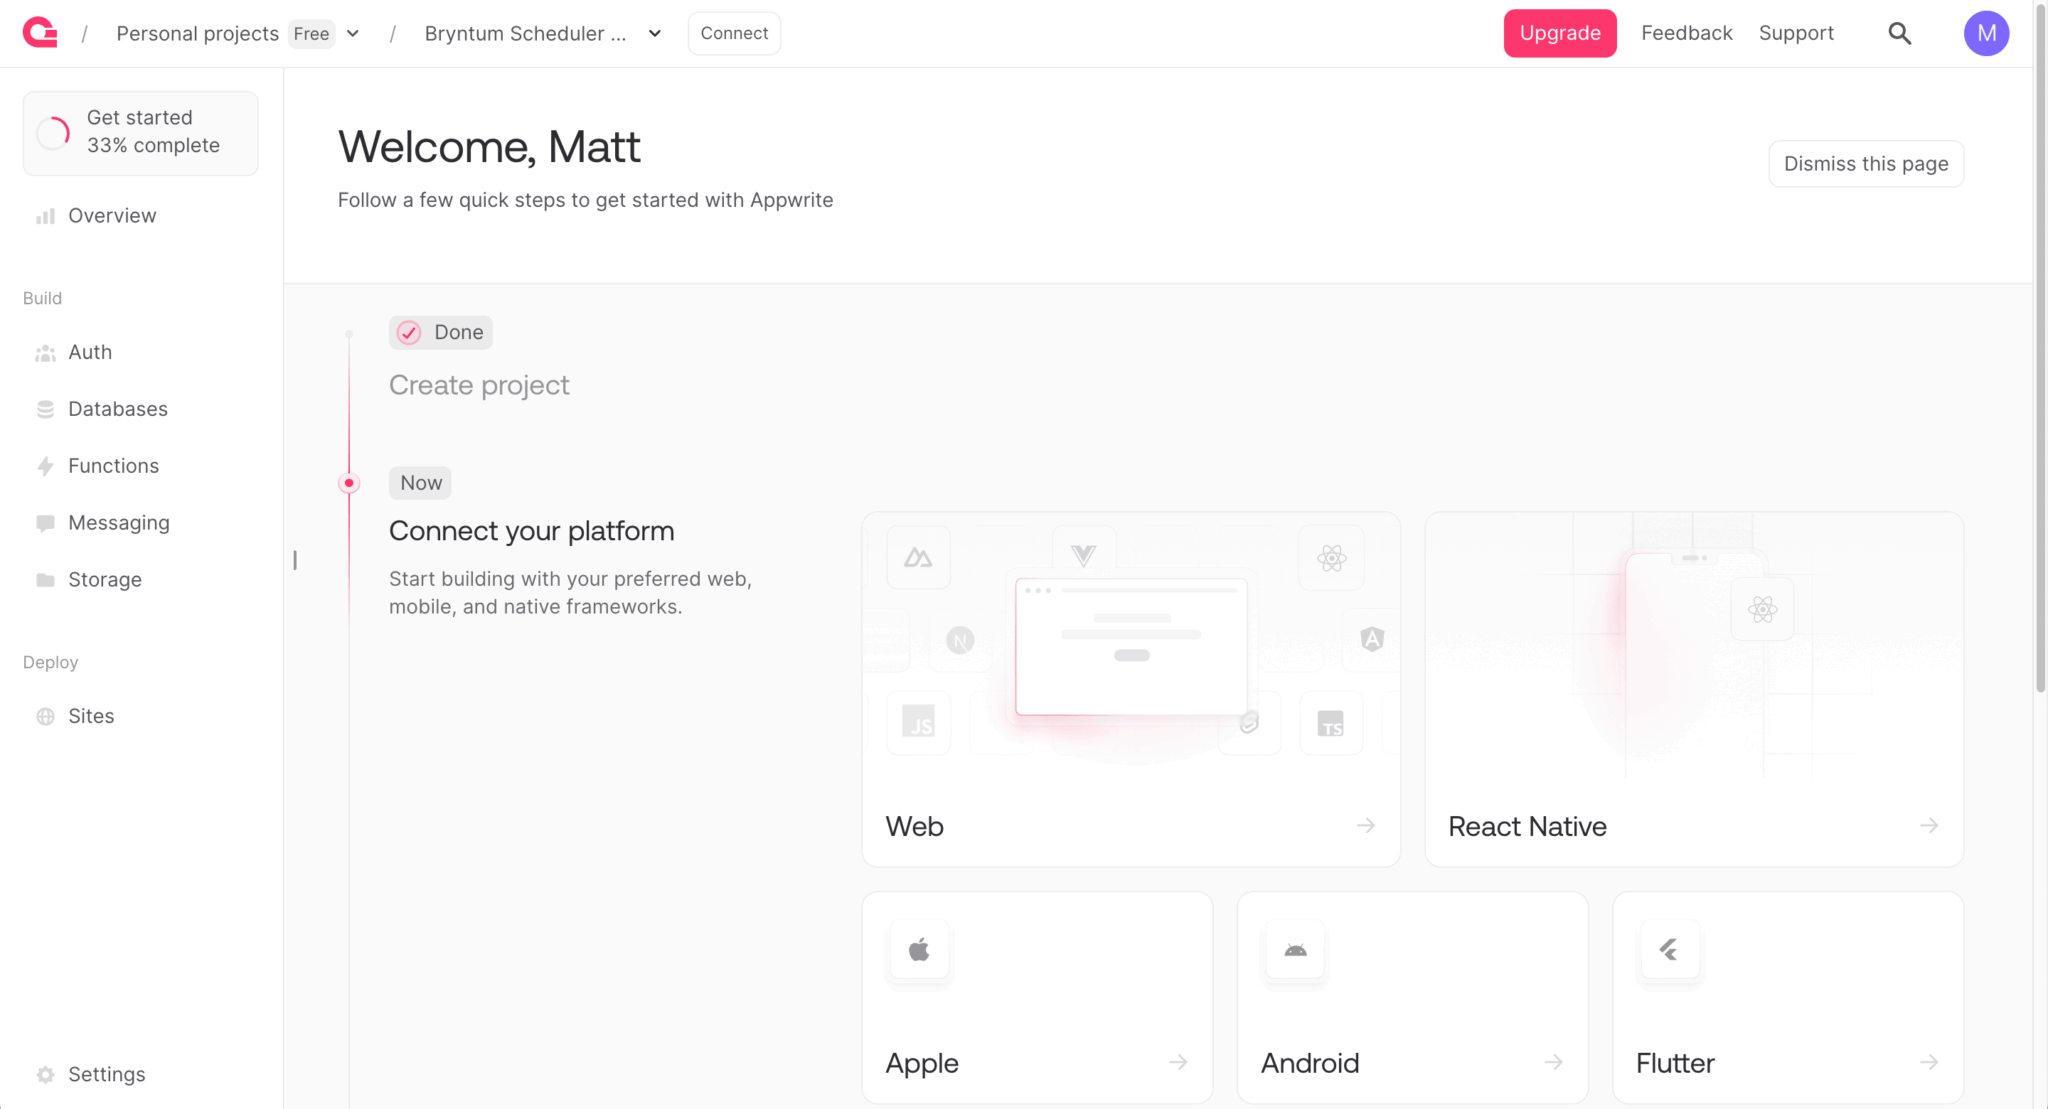The width and height of the screenshot is (2048, 1109).
Task: Click the Appwrite logo icon
Action: [40, 33]
